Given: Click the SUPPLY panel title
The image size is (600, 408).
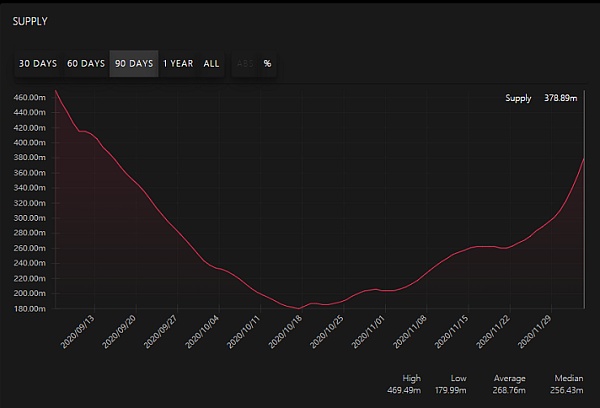Looking at the screenshot, I should coord(31,21).
